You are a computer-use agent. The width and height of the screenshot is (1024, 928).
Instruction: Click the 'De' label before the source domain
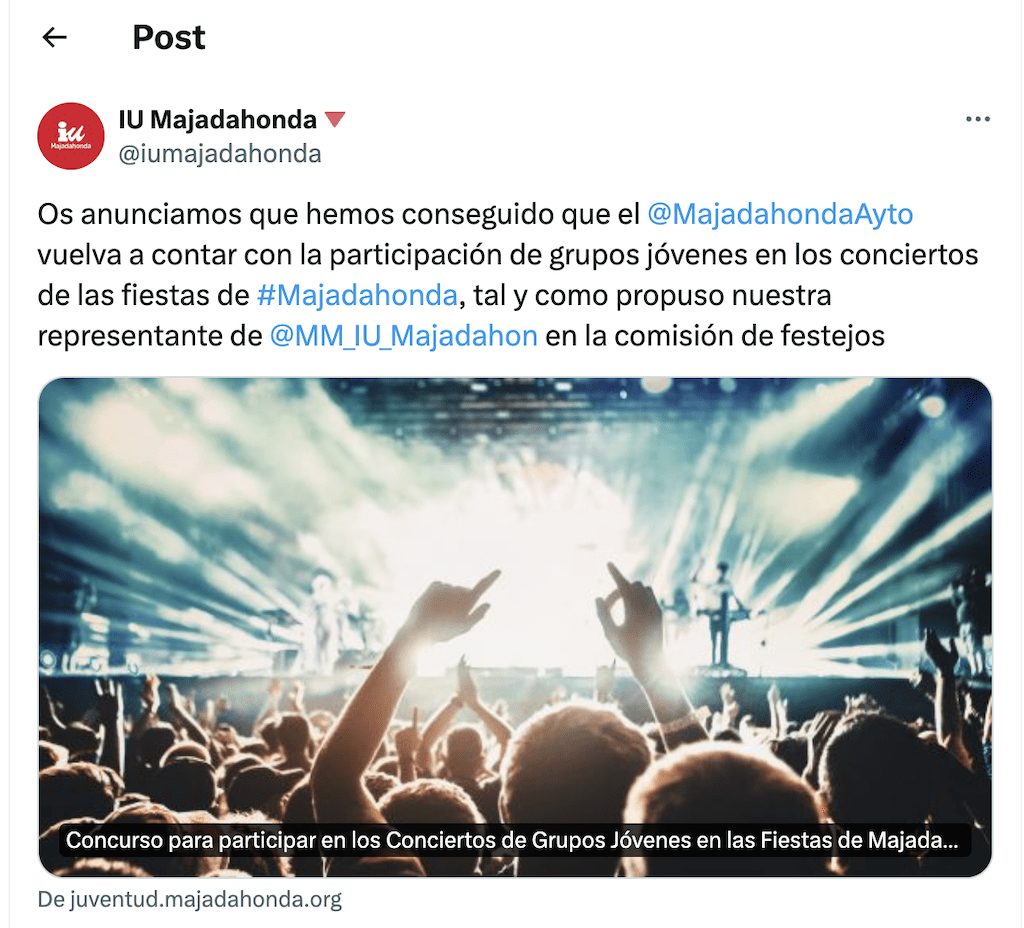[x=51, y=899]
